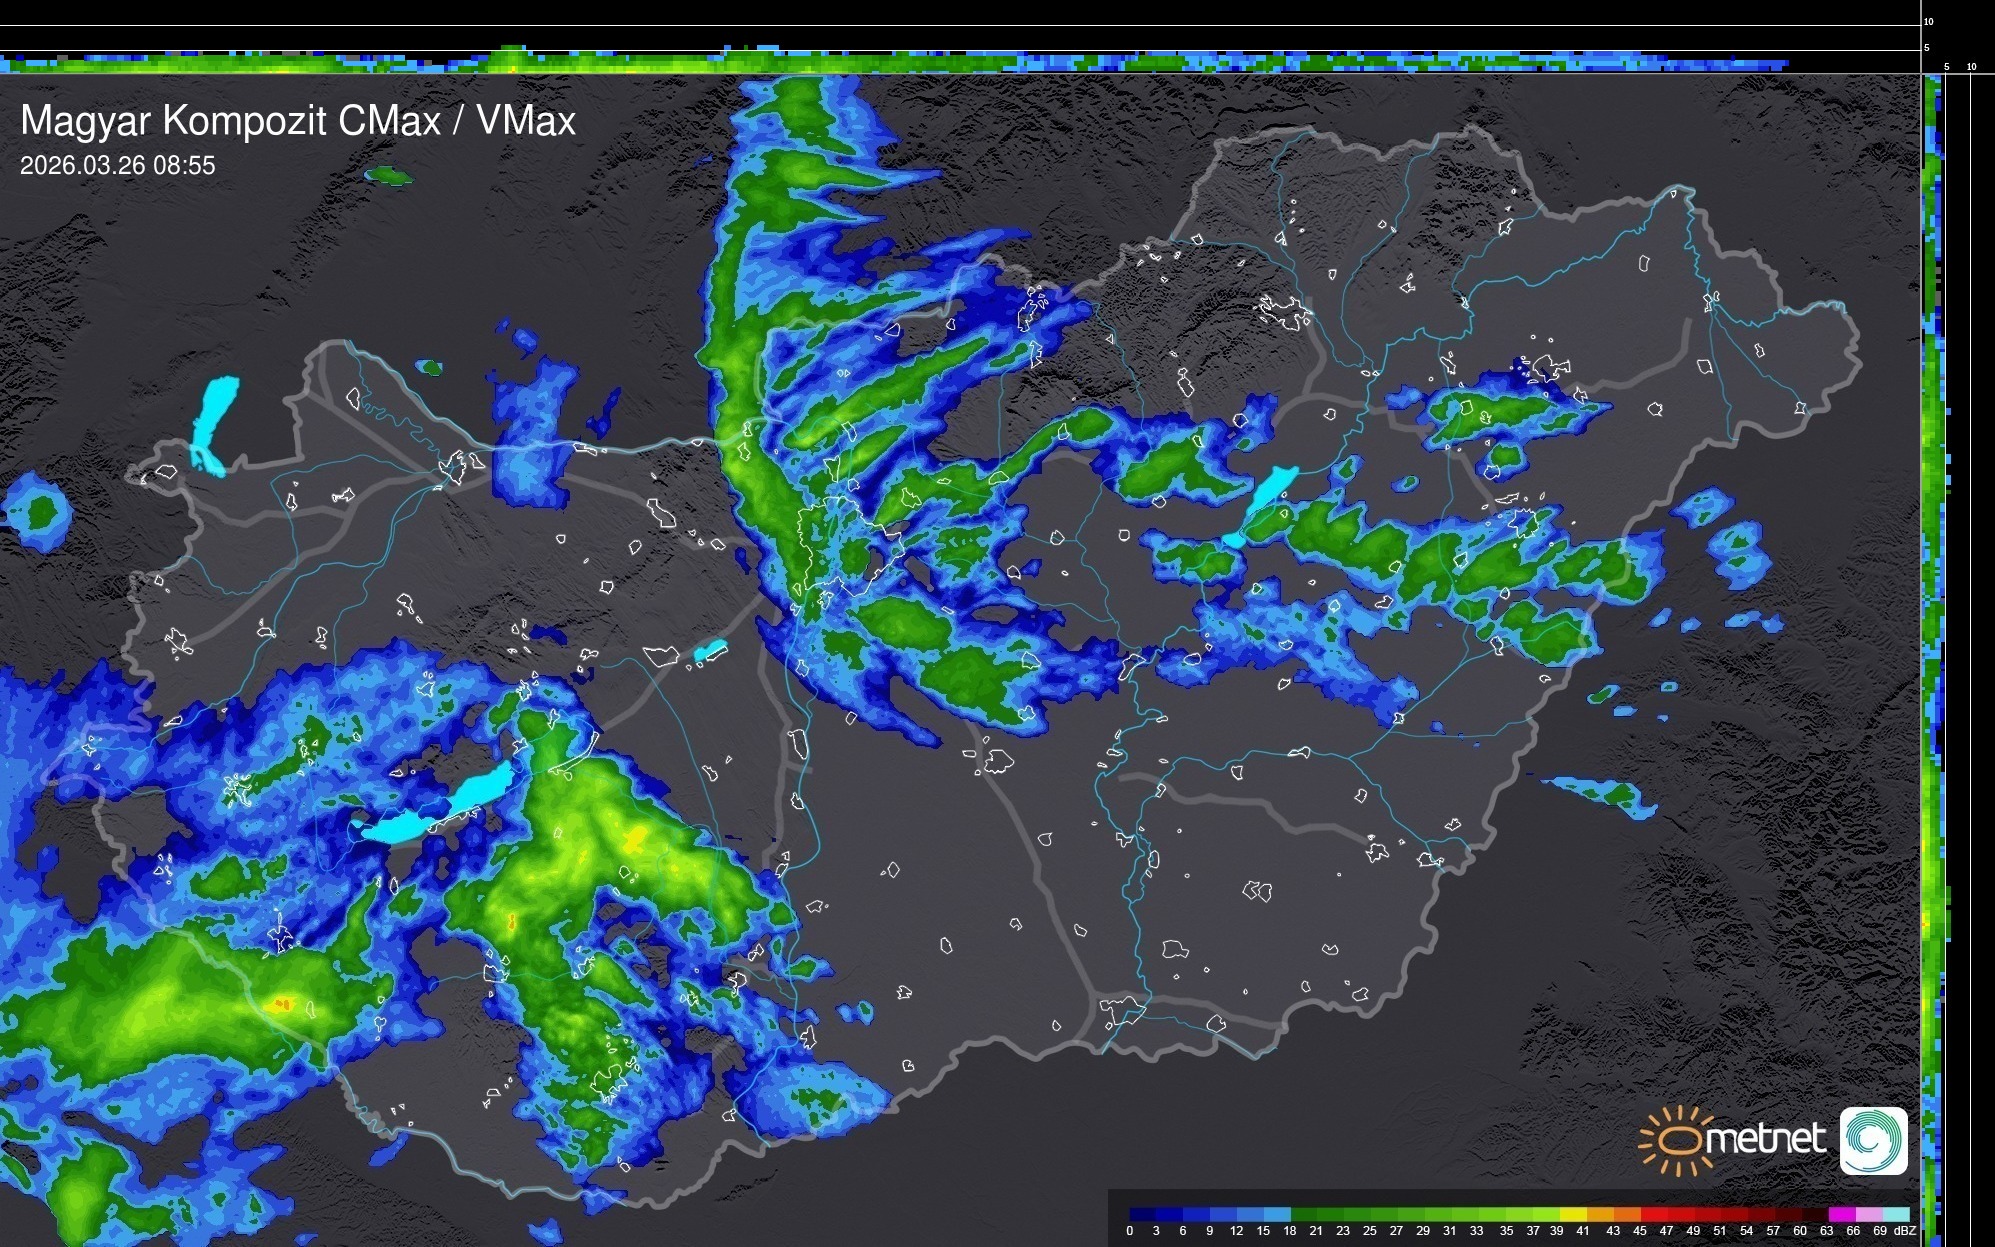Click the yellow echo core east of Balaton
This screenshot has height=1247, width=1995.
click(x=635, y=838)
